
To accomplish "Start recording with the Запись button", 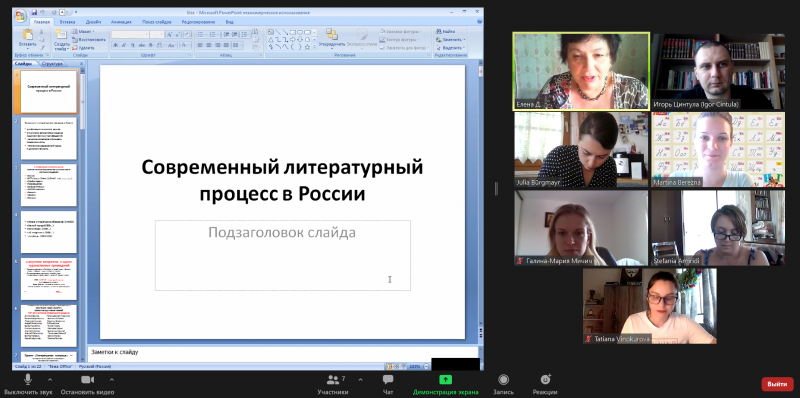I will click(504, 384).
